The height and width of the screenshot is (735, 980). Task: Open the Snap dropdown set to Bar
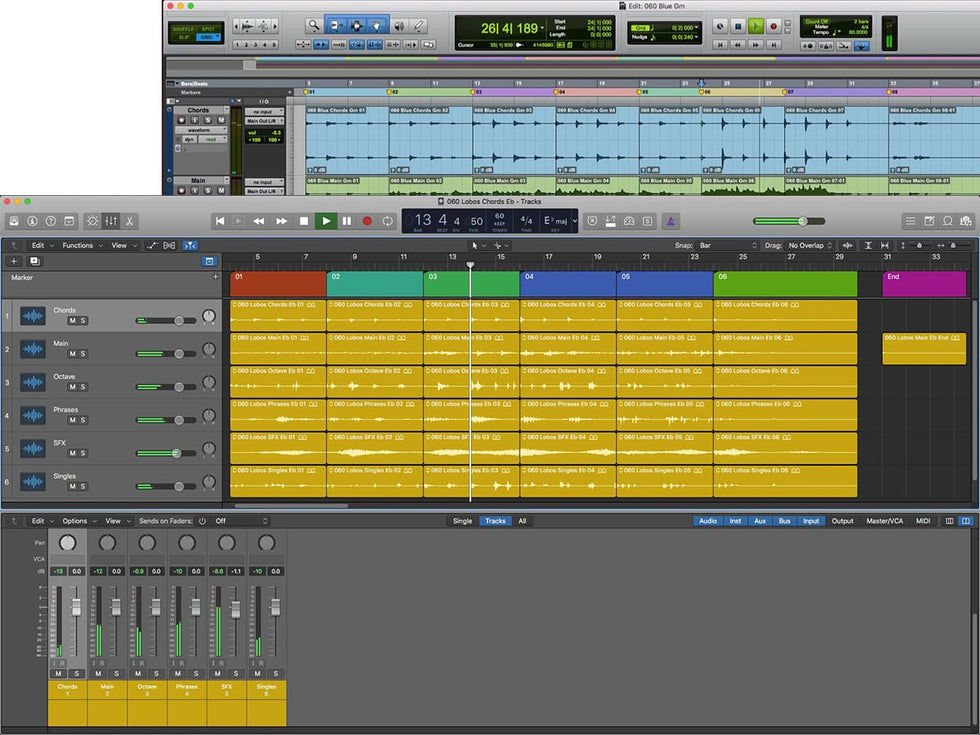click(x=728, y=245)
